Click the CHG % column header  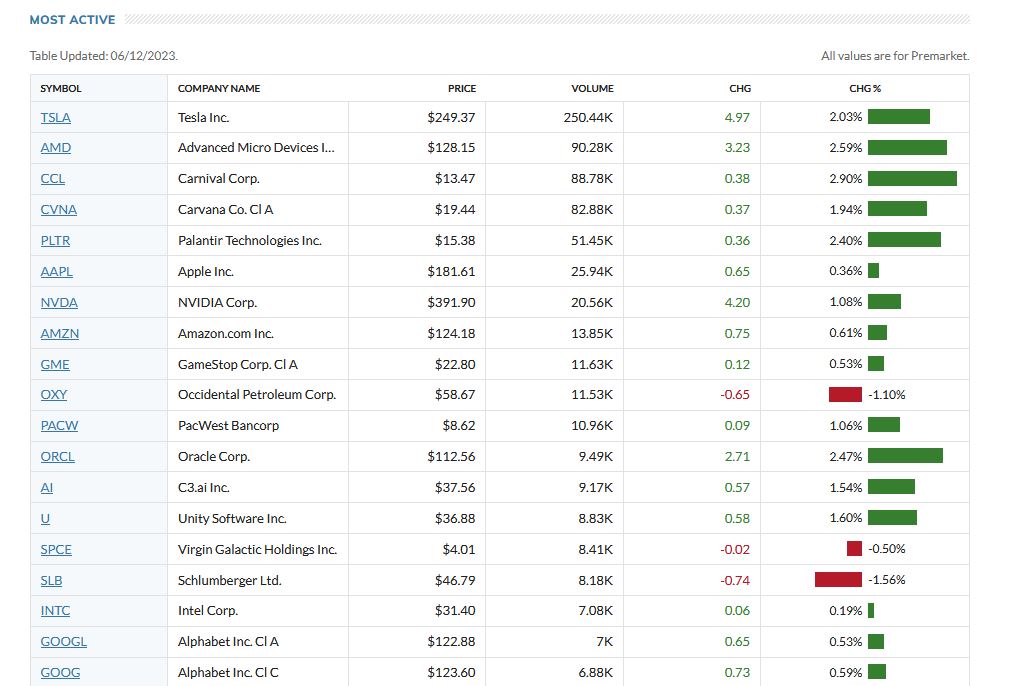coord(865,89)
